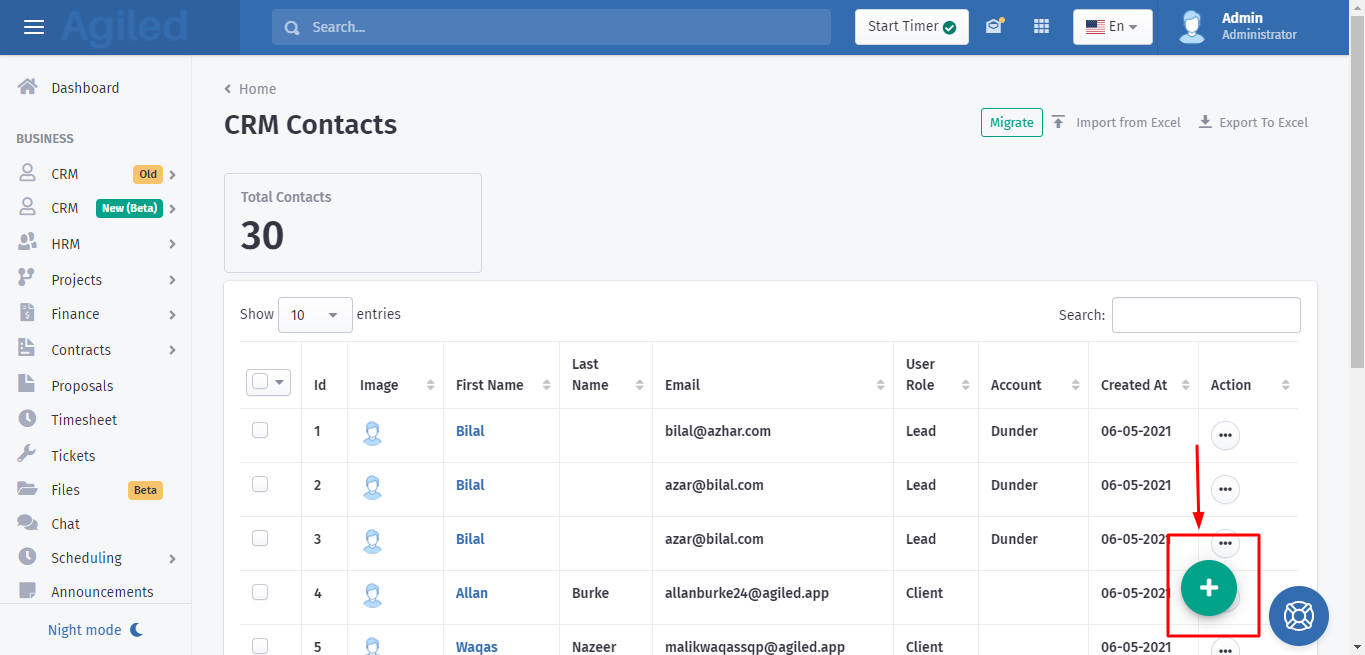Open the hamburger menu in header
Screen dimensions: 1365x655
[34, 27]
